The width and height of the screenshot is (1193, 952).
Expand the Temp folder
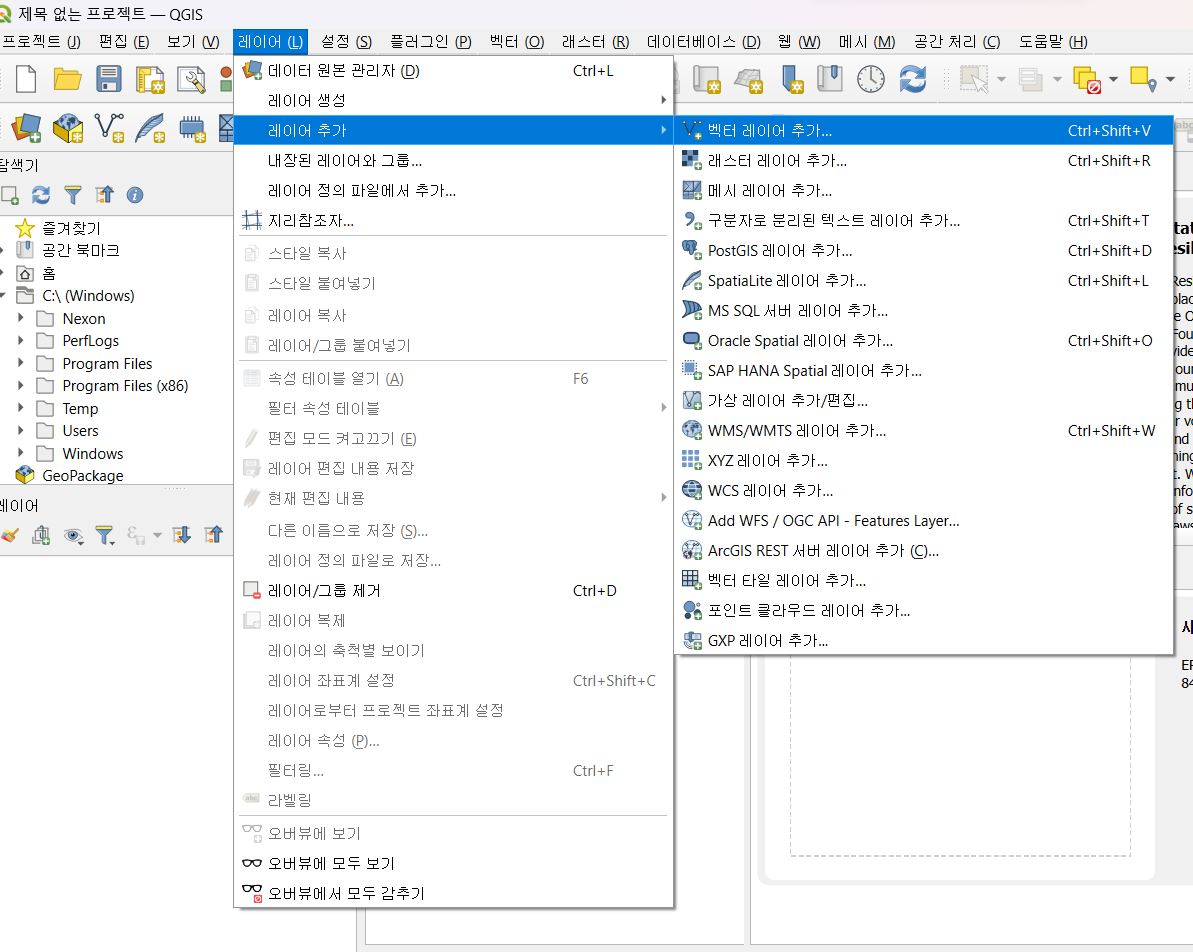click(21, 408)
